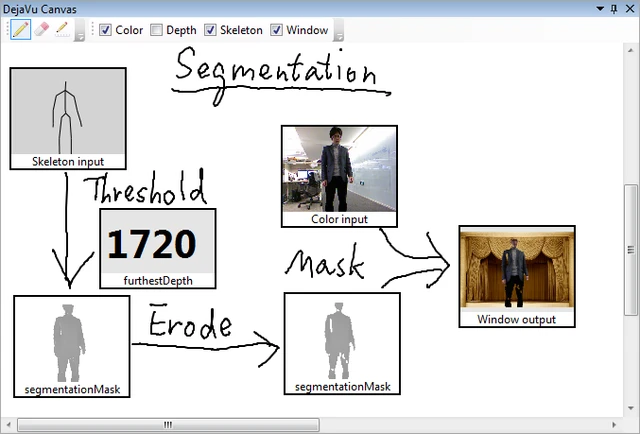Open the panel window position dropdown arrow

coord(600,9)
